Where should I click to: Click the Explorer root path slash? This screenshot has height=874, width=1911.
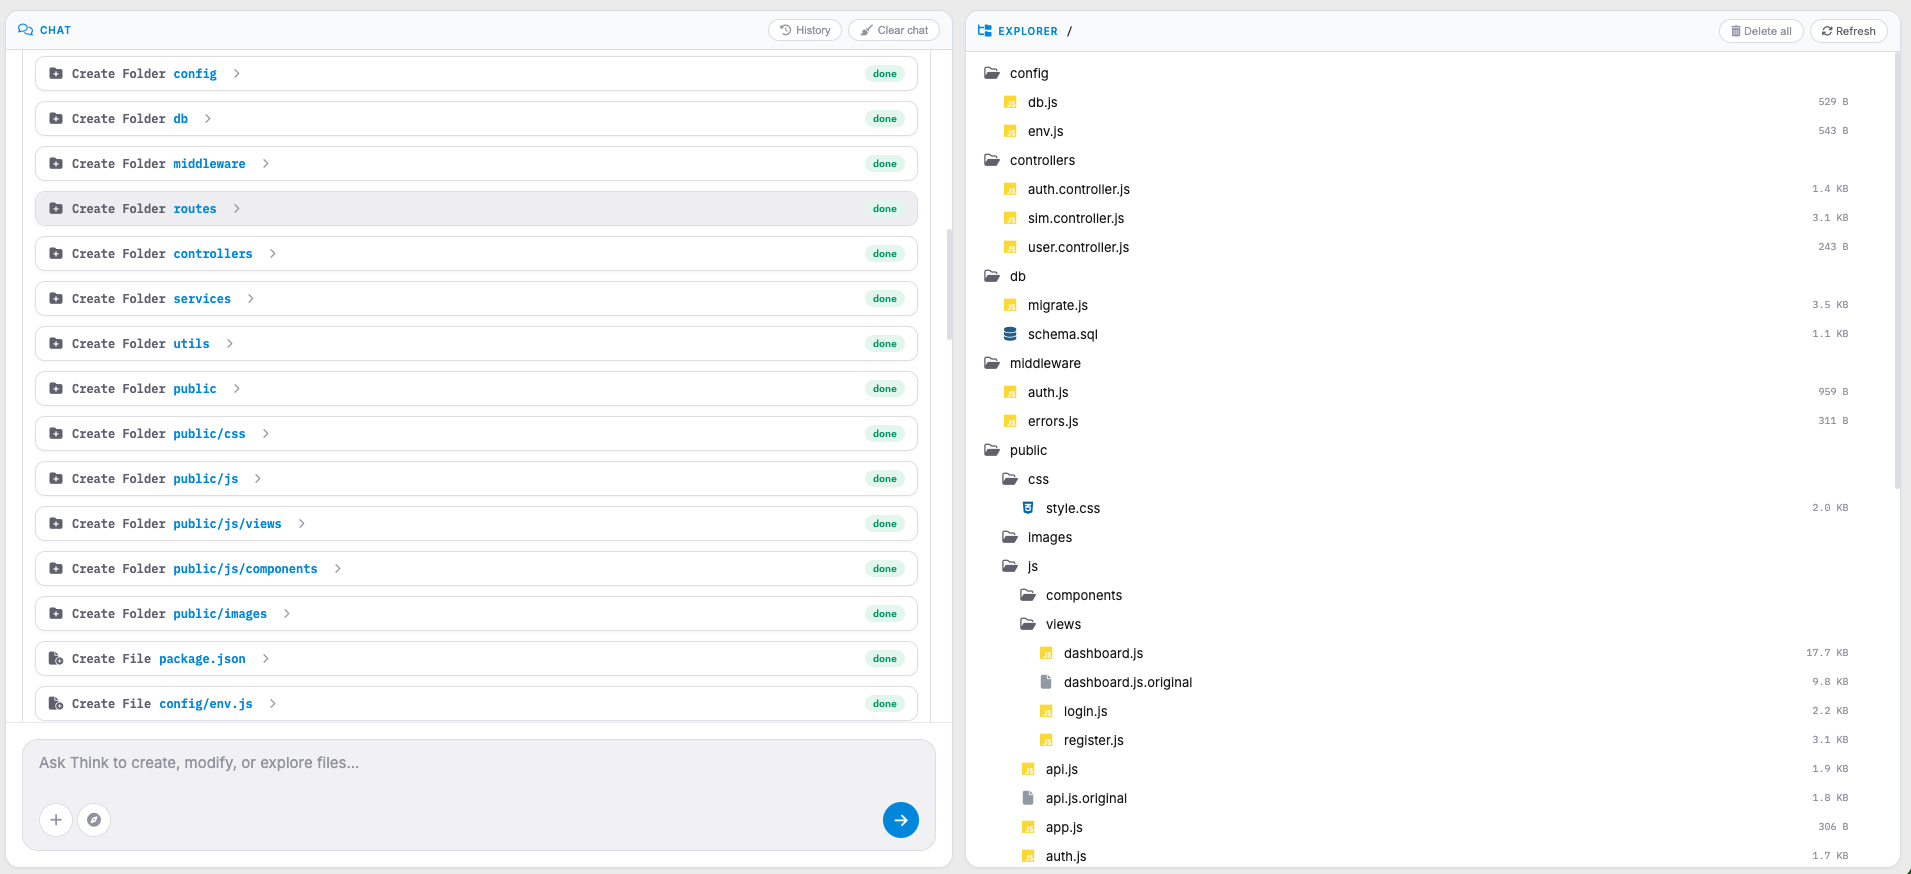(x=1069, y=31)
